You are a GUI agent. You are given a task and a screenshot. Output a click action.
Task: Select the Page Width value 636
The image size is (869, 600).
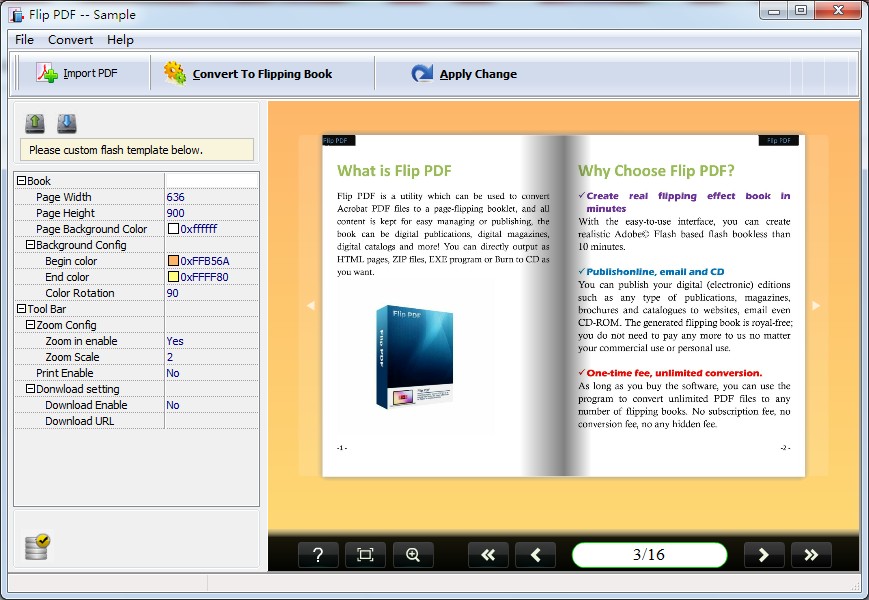pos(175,197)
